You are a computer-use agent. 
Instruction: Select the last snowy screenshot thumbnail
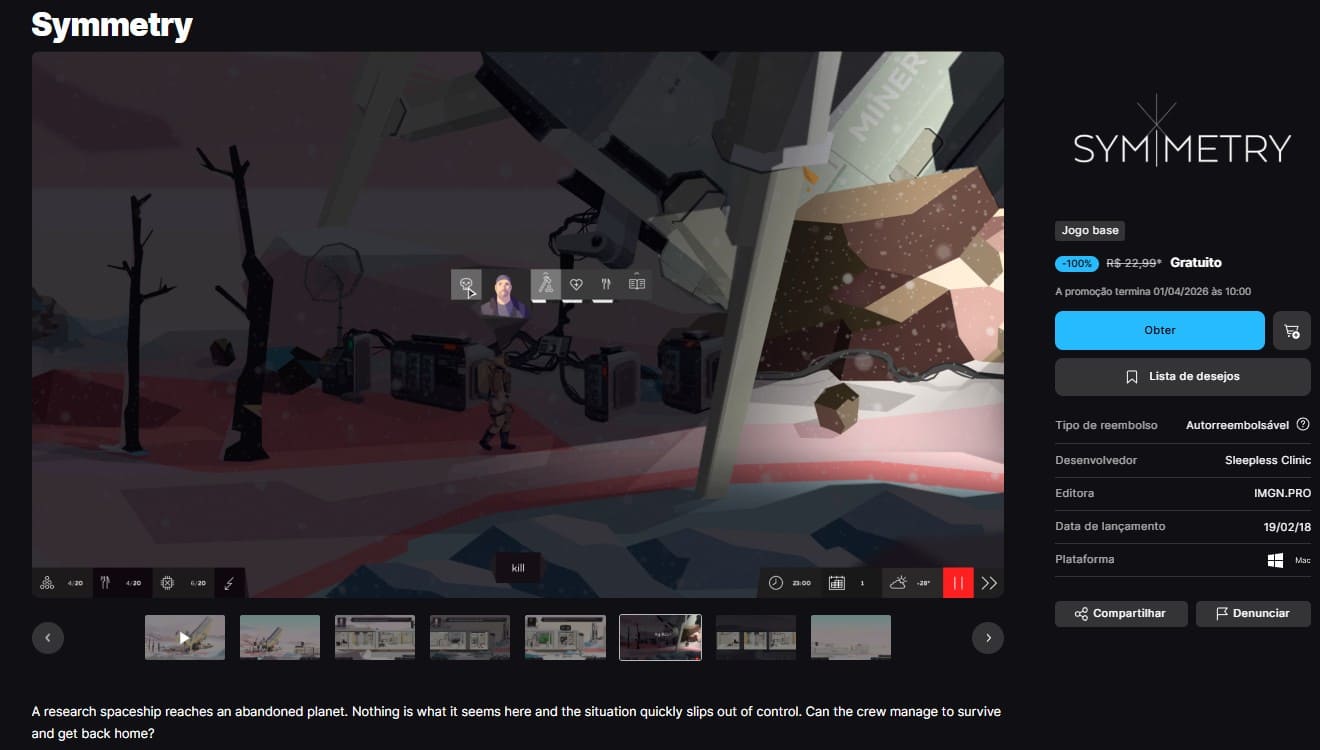[x=851, y=638]
